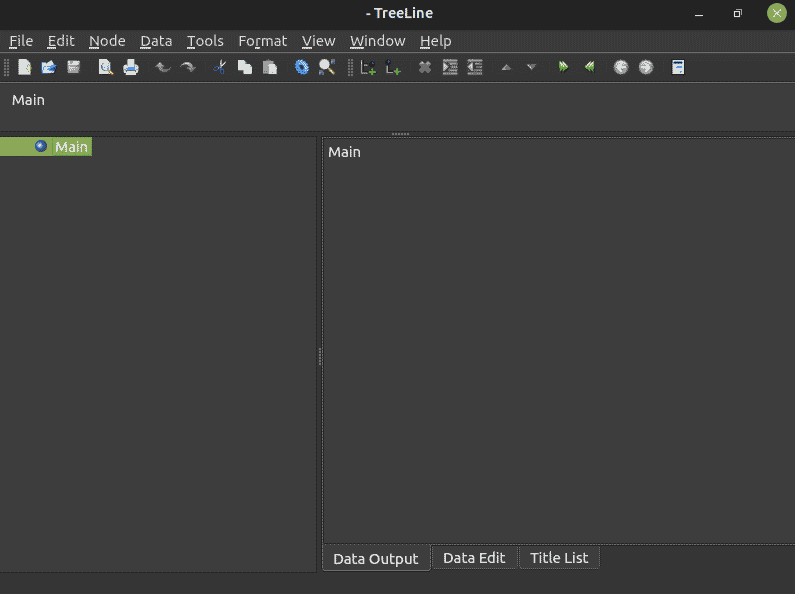Click the Unindent Node toolbar icon
This screenshot has height=594, width=795.
[475, 67]
